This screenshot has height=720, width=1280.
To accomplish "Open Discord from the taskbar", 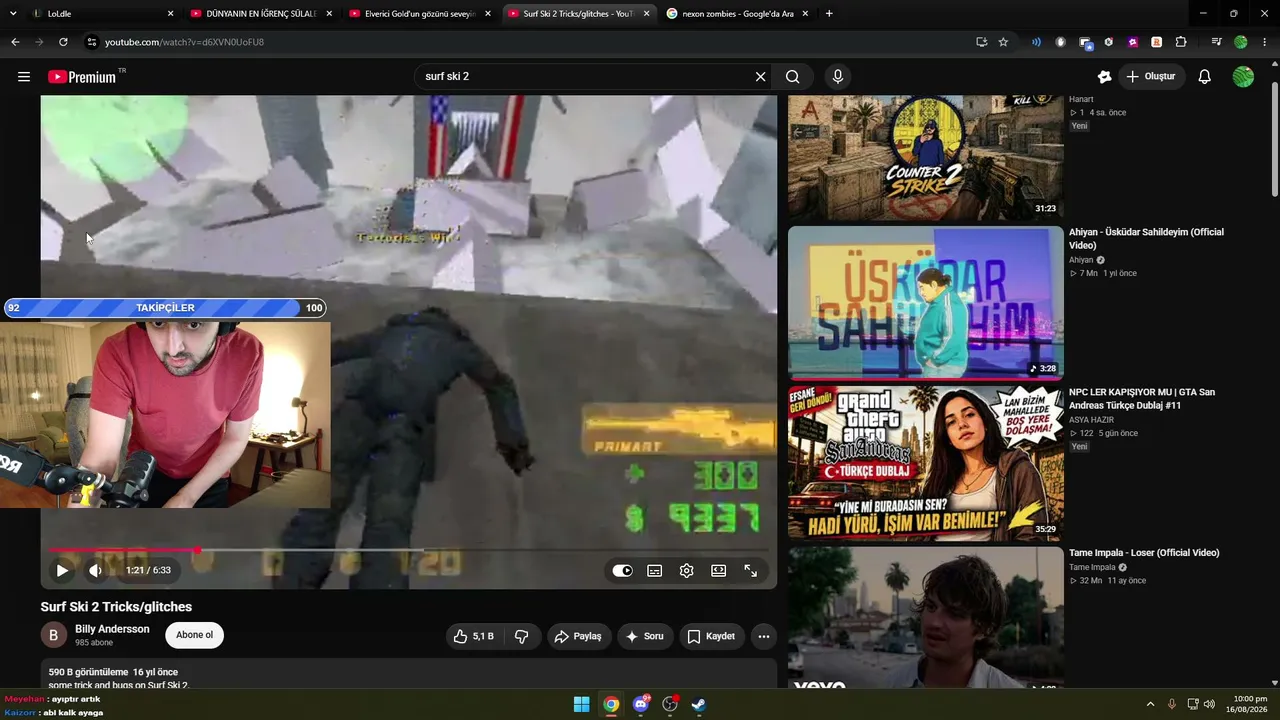I will tap(641, 705).
